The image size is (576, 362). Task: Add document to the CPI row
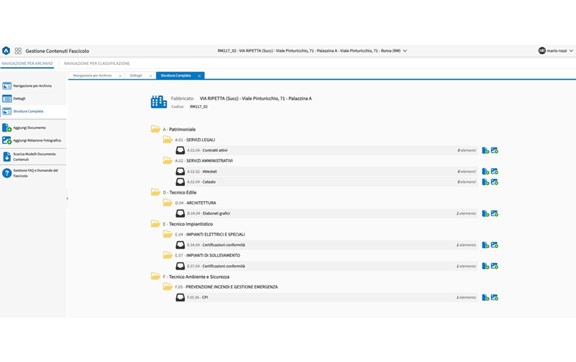[x=485, y=297]
